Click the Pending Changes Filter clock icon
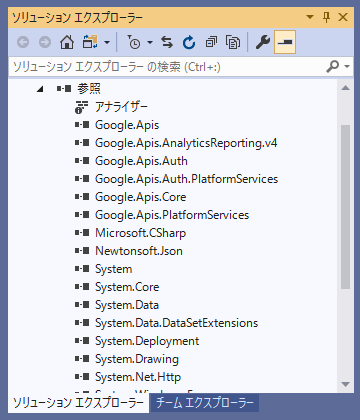This screenshot has height=420, width=360. coord(134,42)
